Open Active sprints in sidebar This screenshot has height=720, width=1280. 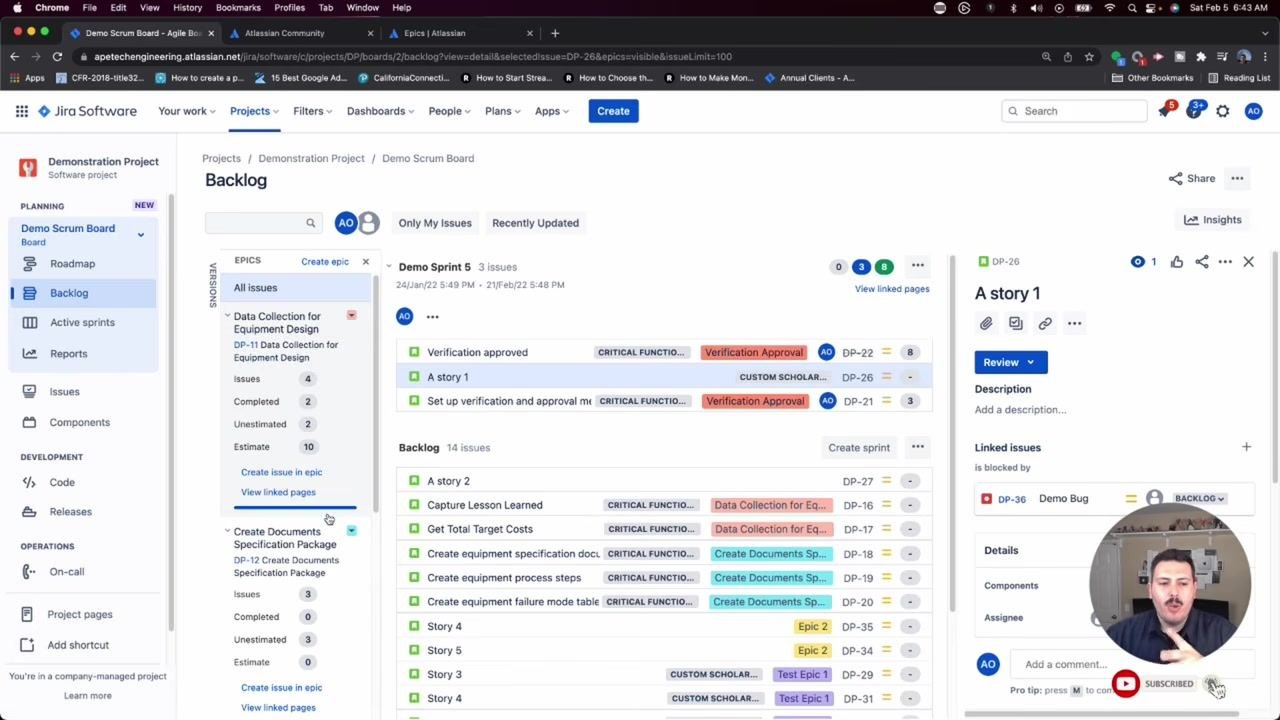[82, 322]
